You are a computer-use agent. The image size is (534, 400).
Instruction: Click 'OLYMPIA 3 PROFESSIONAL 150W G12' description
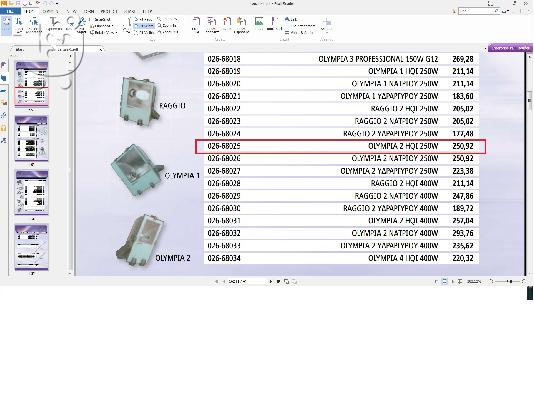point(378,59)
